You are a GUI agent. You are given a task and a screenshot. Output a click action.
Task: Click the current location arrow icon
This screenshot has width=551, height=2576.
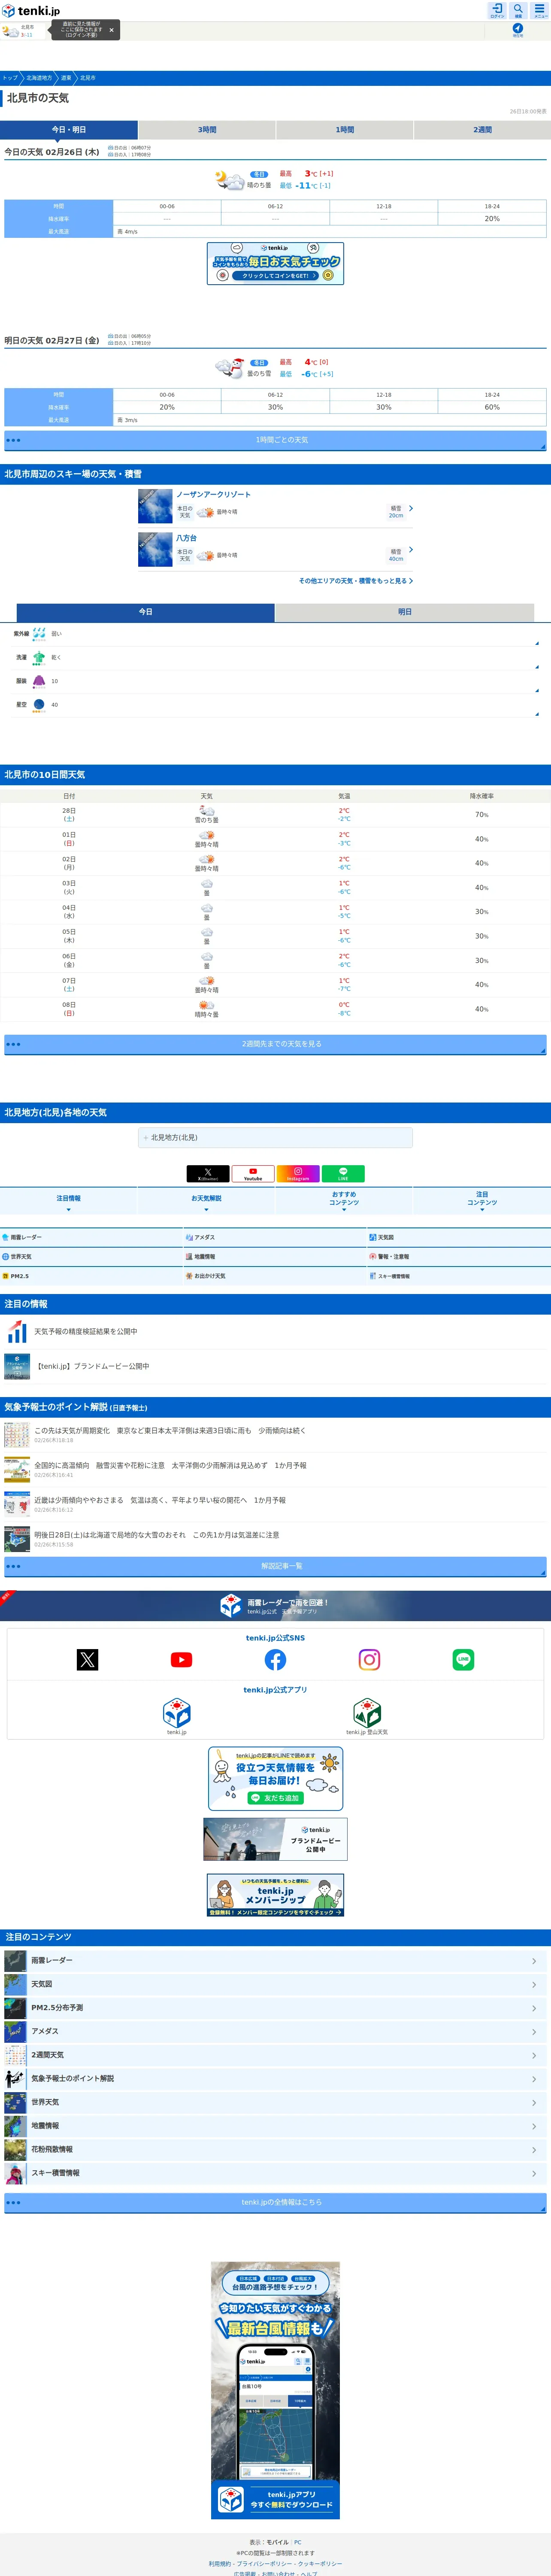[518, 29]
